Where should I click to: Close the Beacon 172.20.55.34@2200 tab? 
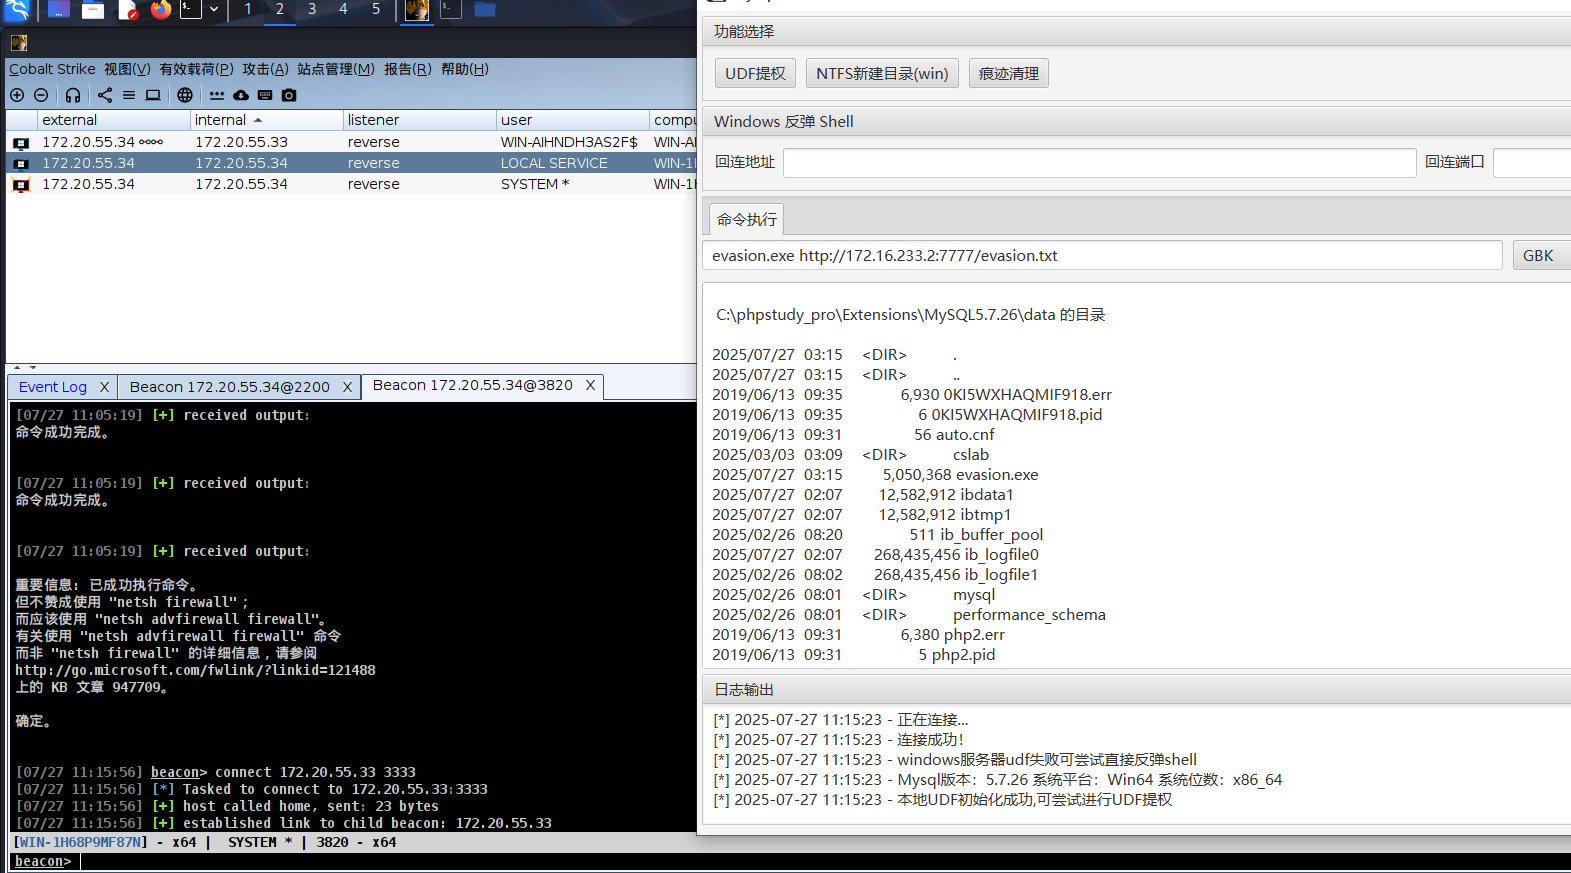347,387
